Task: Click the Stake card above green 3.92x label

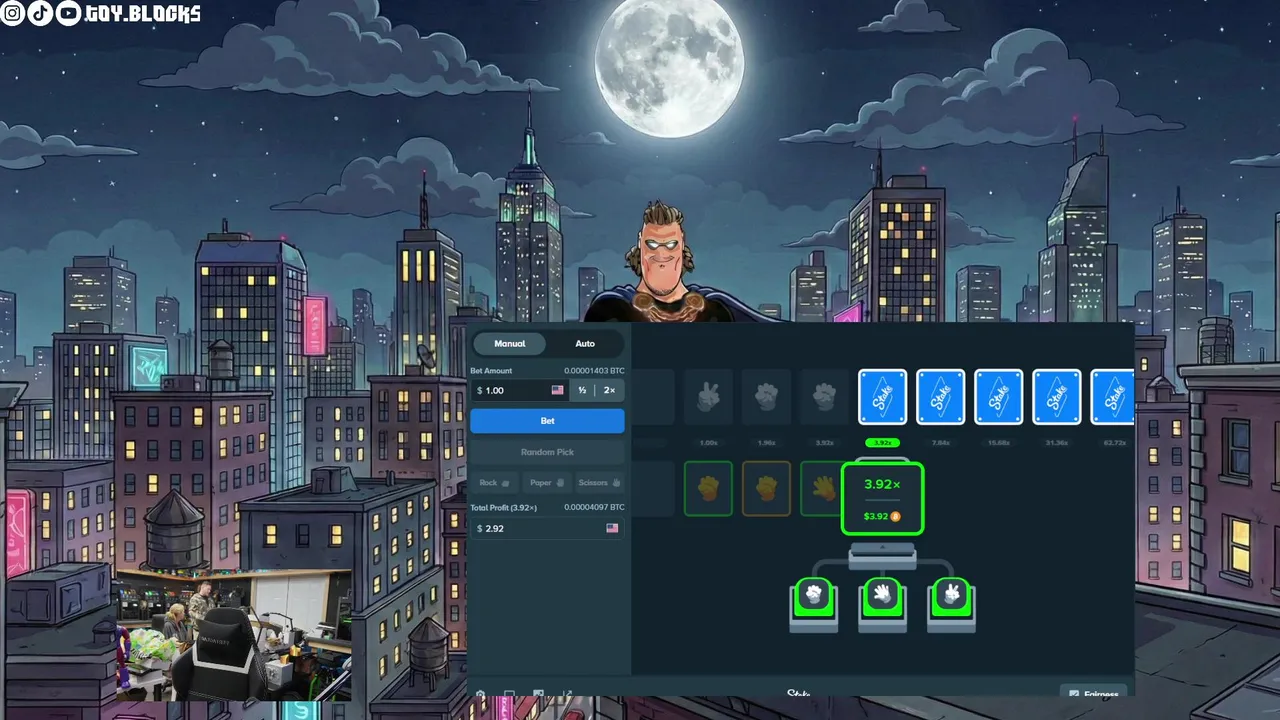Action: click(x=883, y=397)
